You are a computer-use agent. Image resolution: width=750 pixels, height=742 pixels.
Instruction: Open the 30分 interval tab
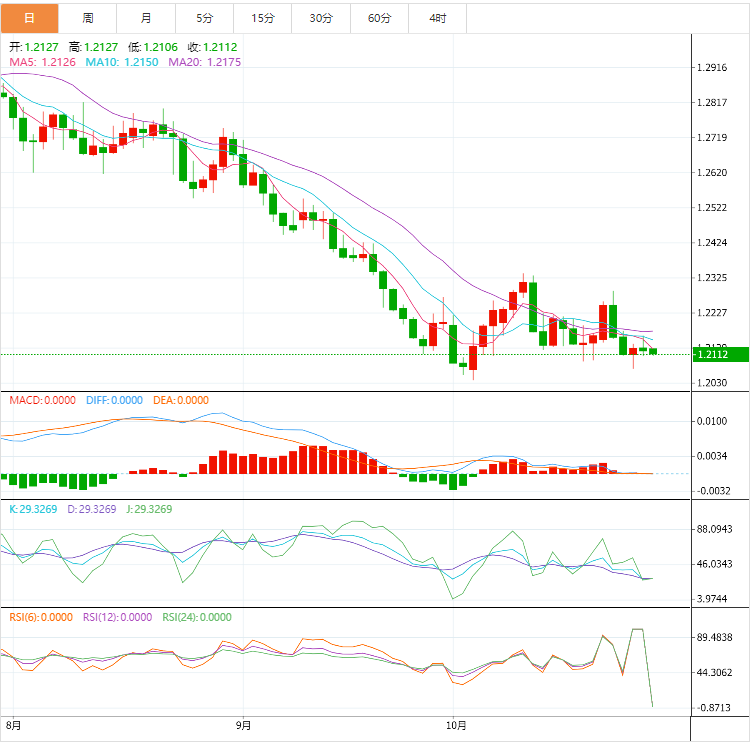[322, 18]
